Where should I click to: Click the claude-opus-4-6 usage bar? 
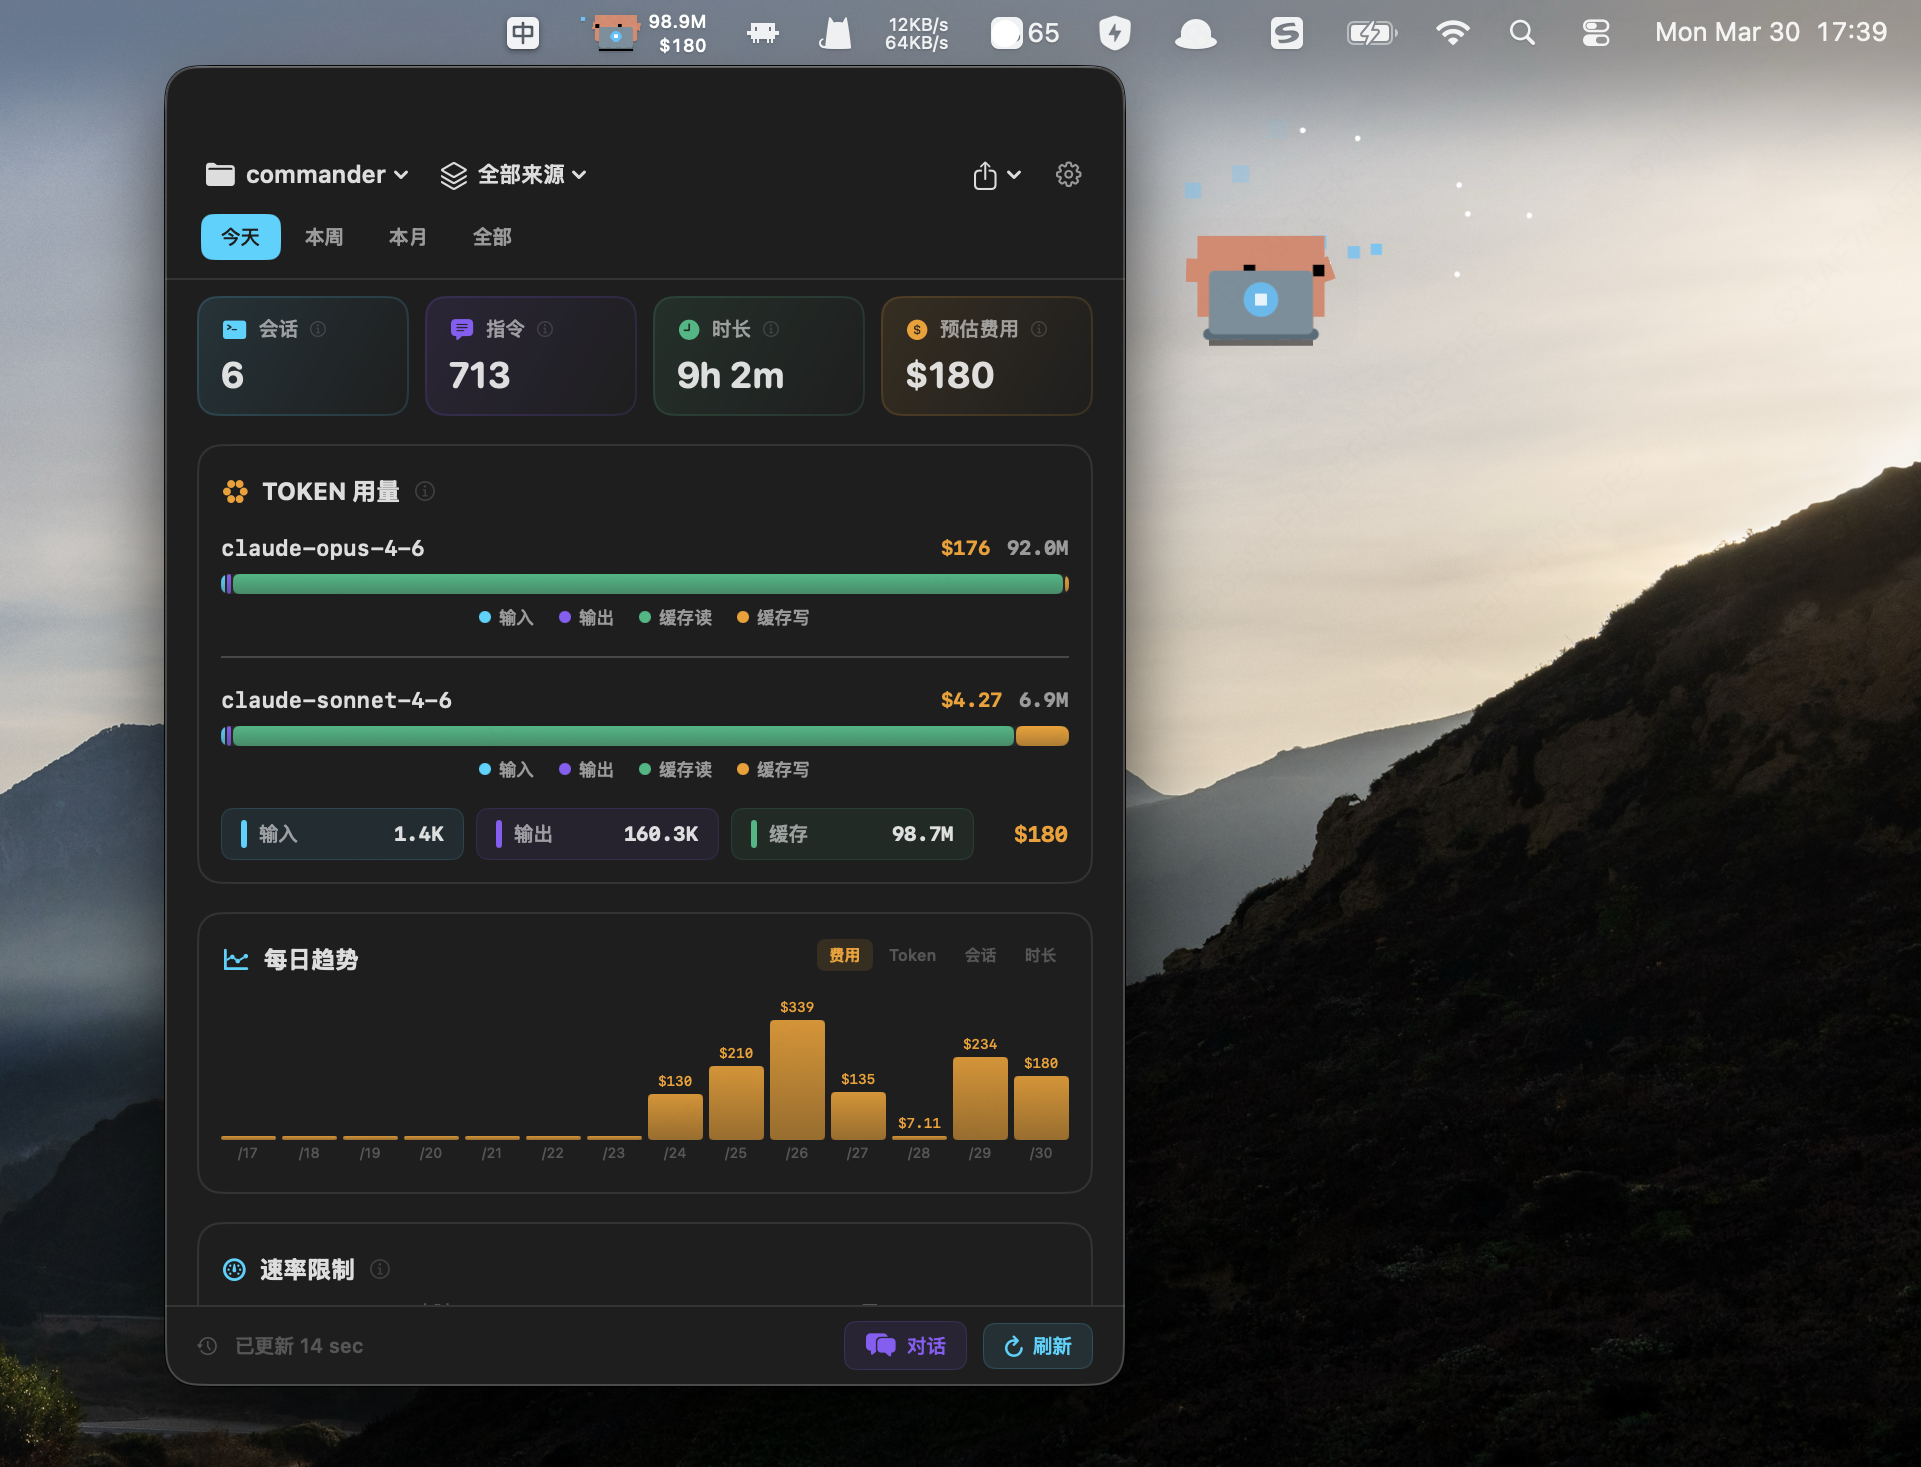645,583
